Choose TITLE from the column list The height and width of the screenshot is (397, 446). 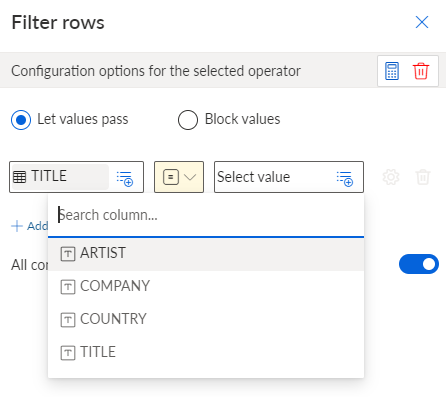(x=206, y=352)
